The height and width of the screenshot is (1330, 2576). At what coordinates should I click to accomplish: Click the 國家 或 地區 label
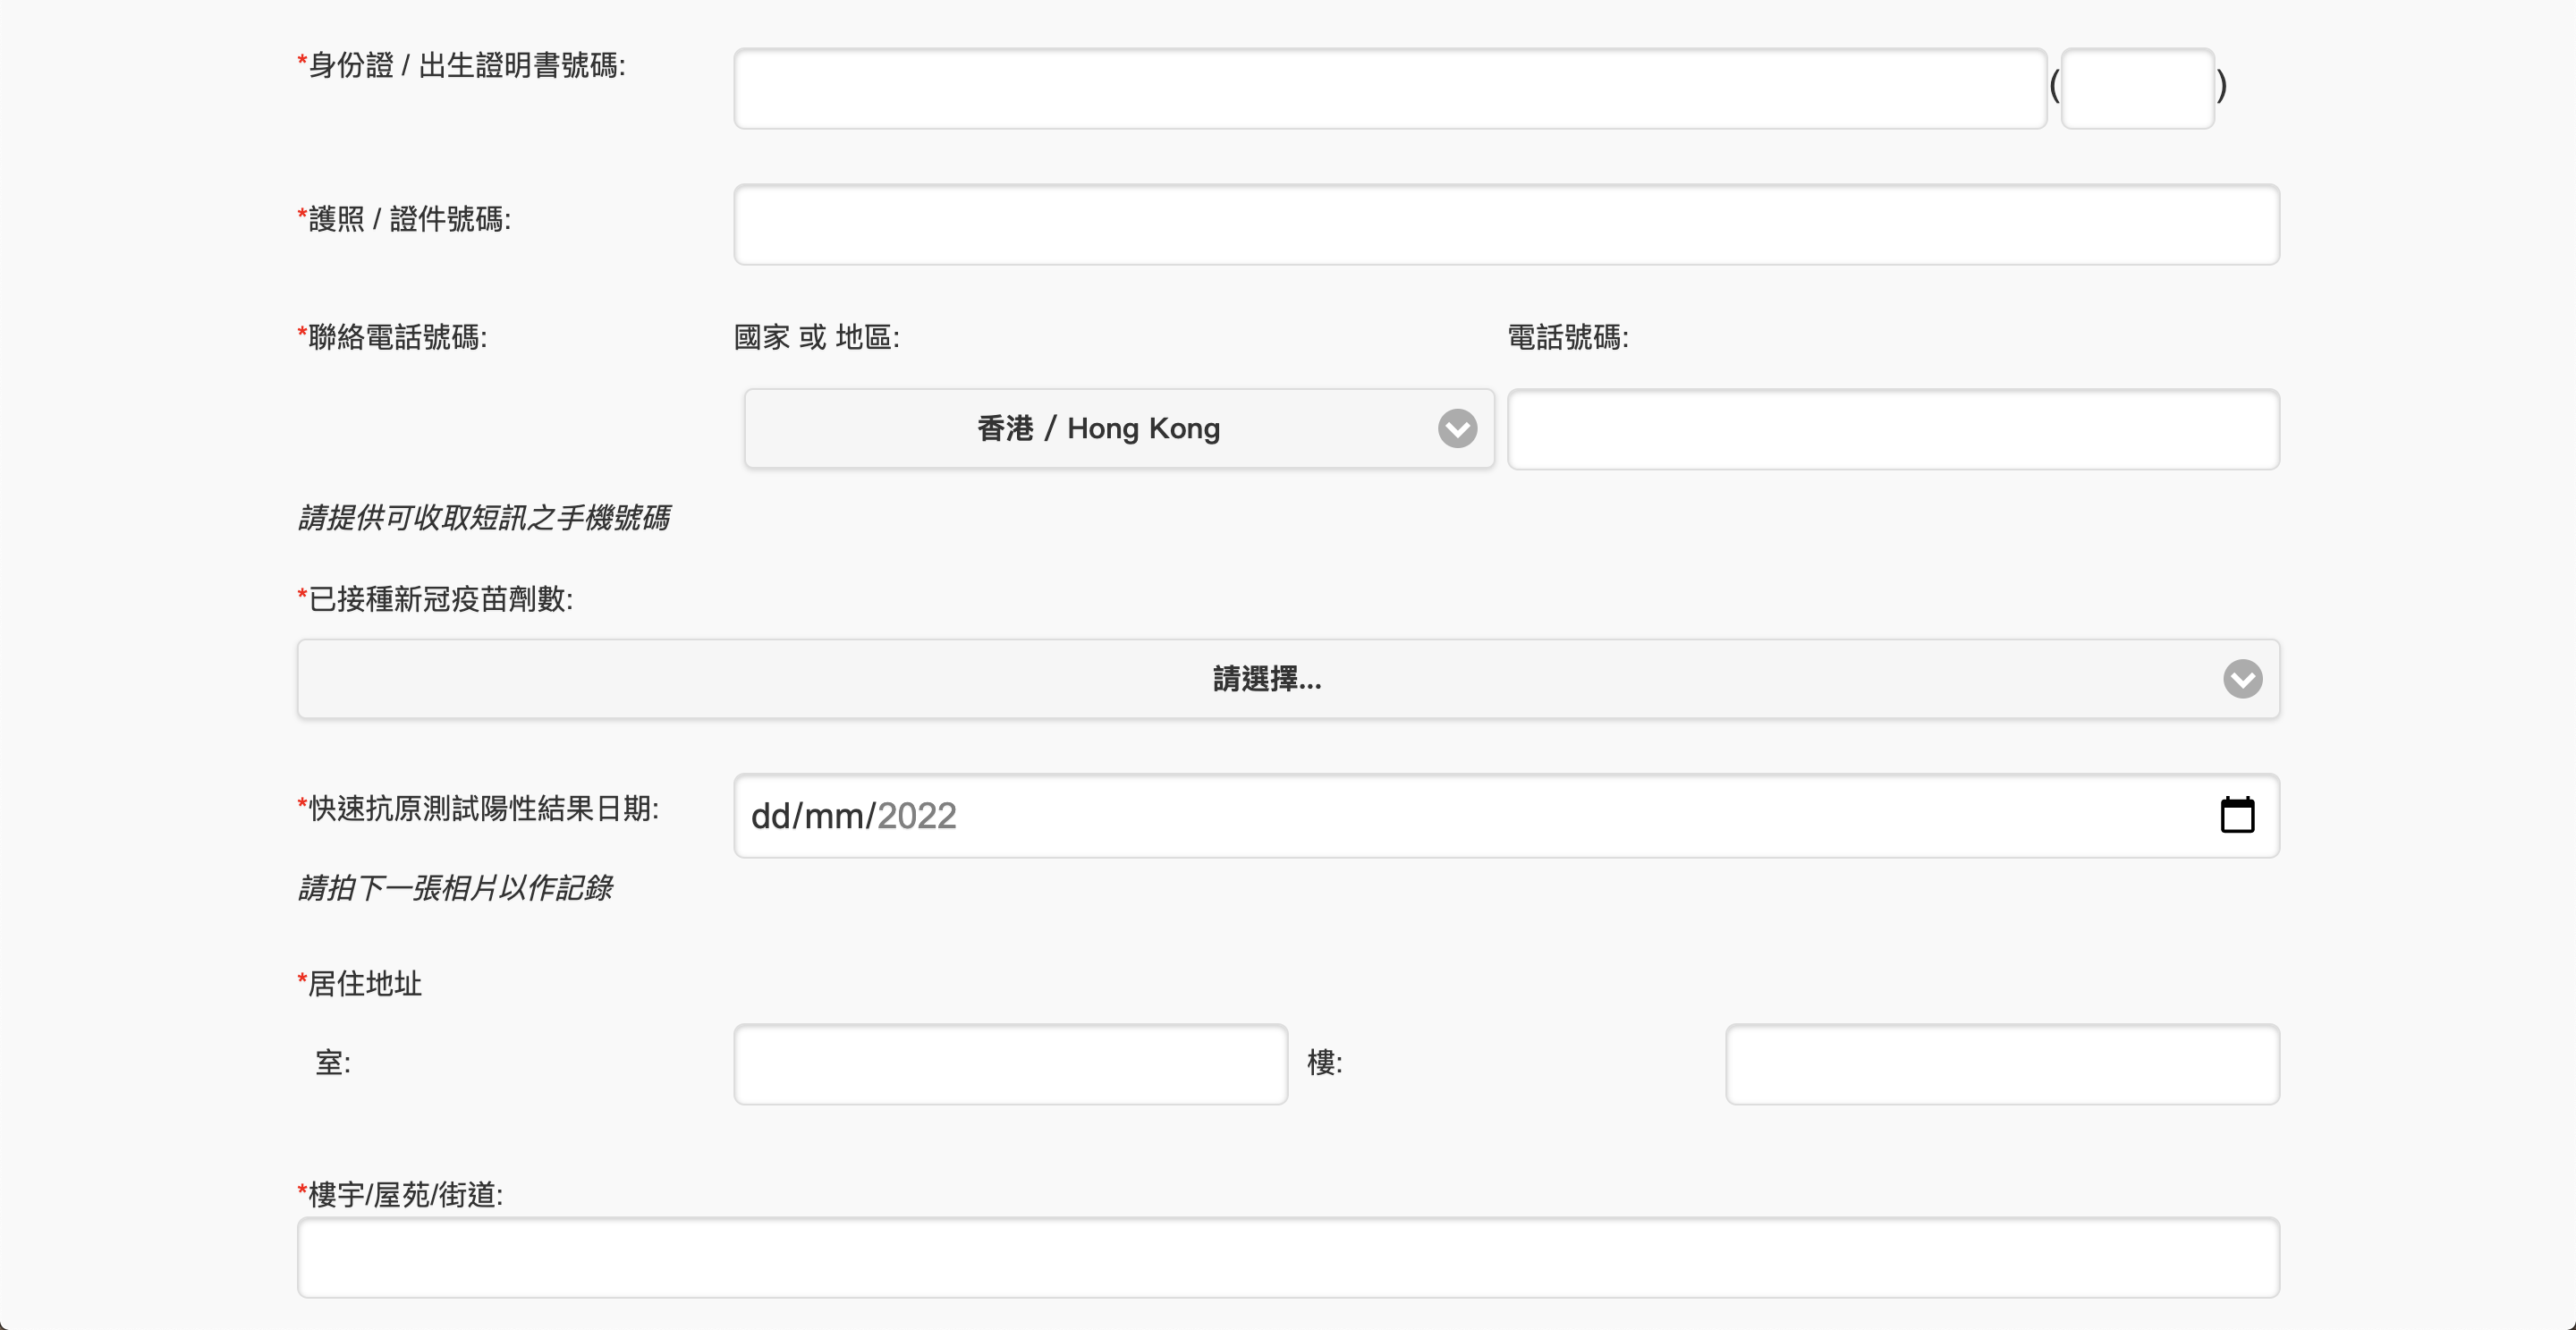click(x=816, y=337)
